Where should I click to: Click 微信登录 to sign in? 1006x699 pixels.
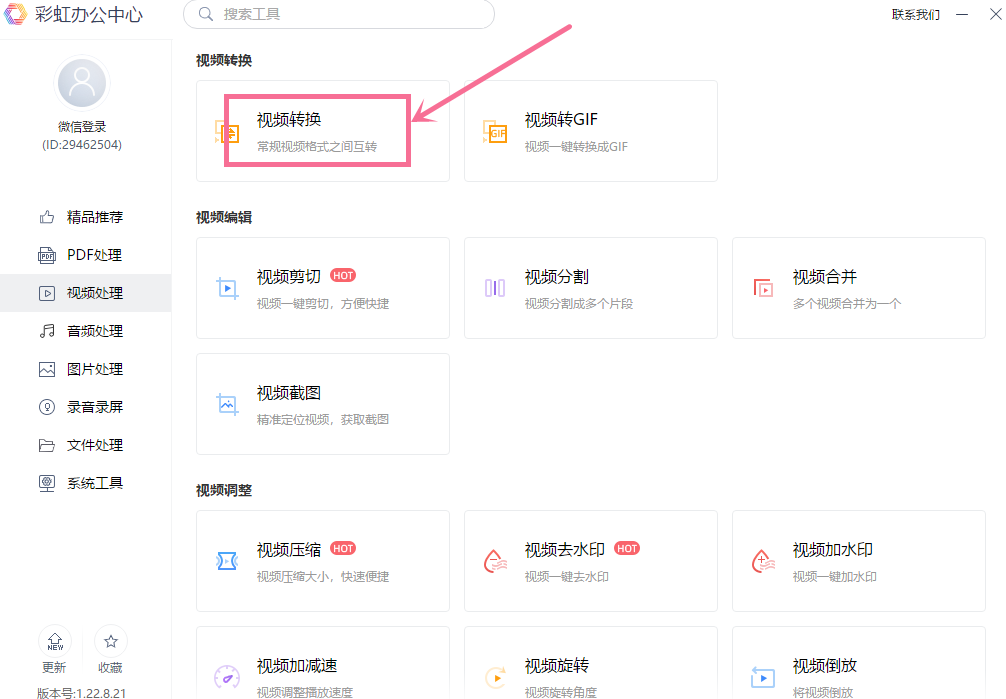point(82,127)
